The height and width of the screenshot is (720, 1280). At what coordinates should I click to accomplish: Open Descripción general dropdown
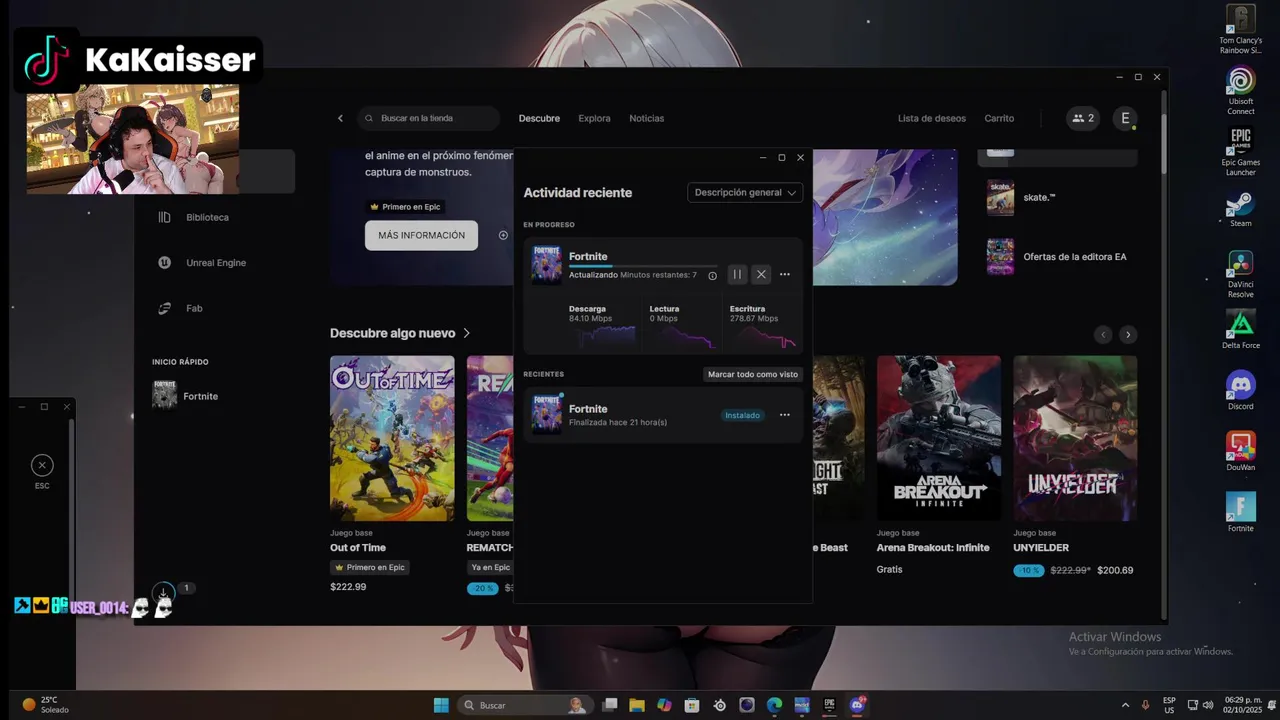(x=745, y=192)
